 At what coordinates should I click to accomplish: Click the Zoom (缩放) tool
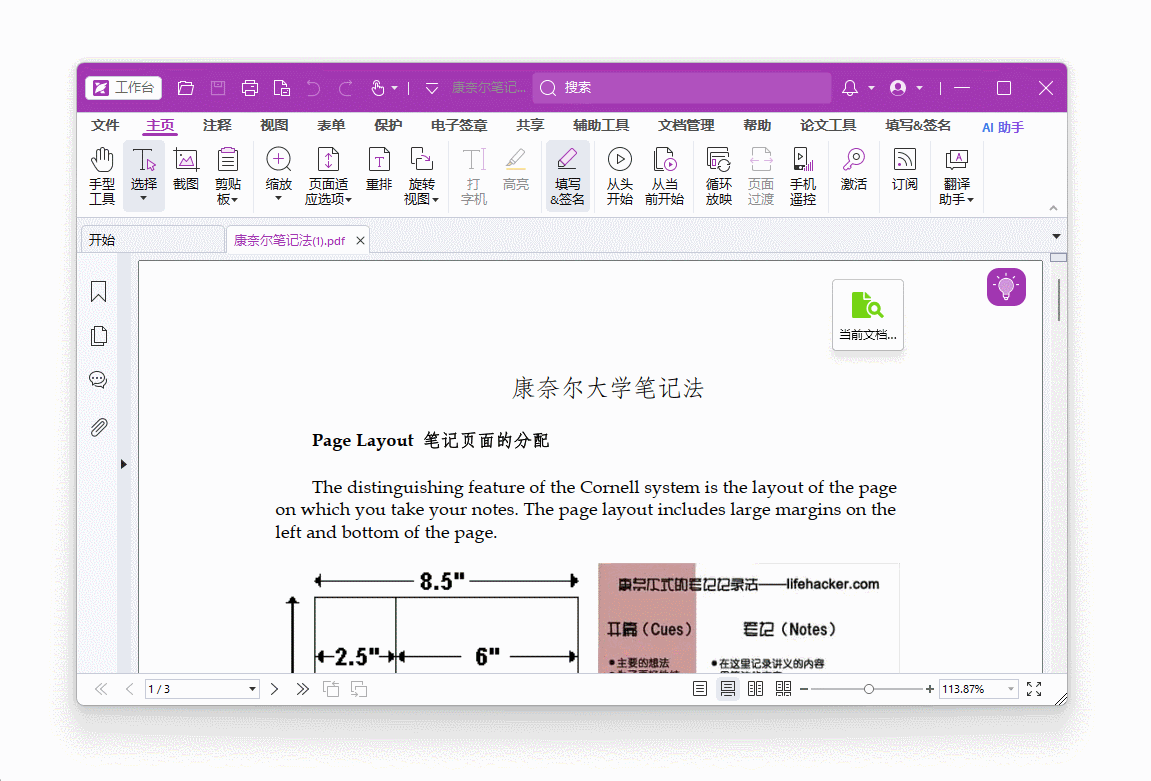(278, 176)
